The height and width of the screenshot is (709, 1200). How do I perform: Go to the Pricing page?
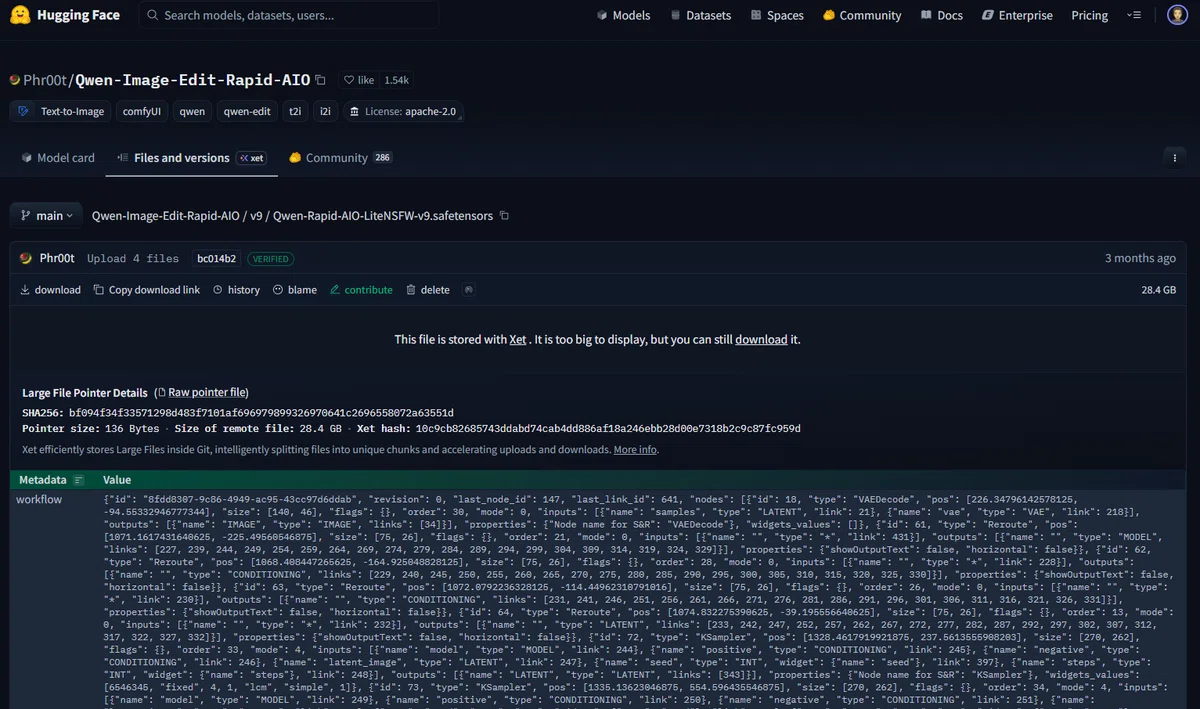(1089, 15)
